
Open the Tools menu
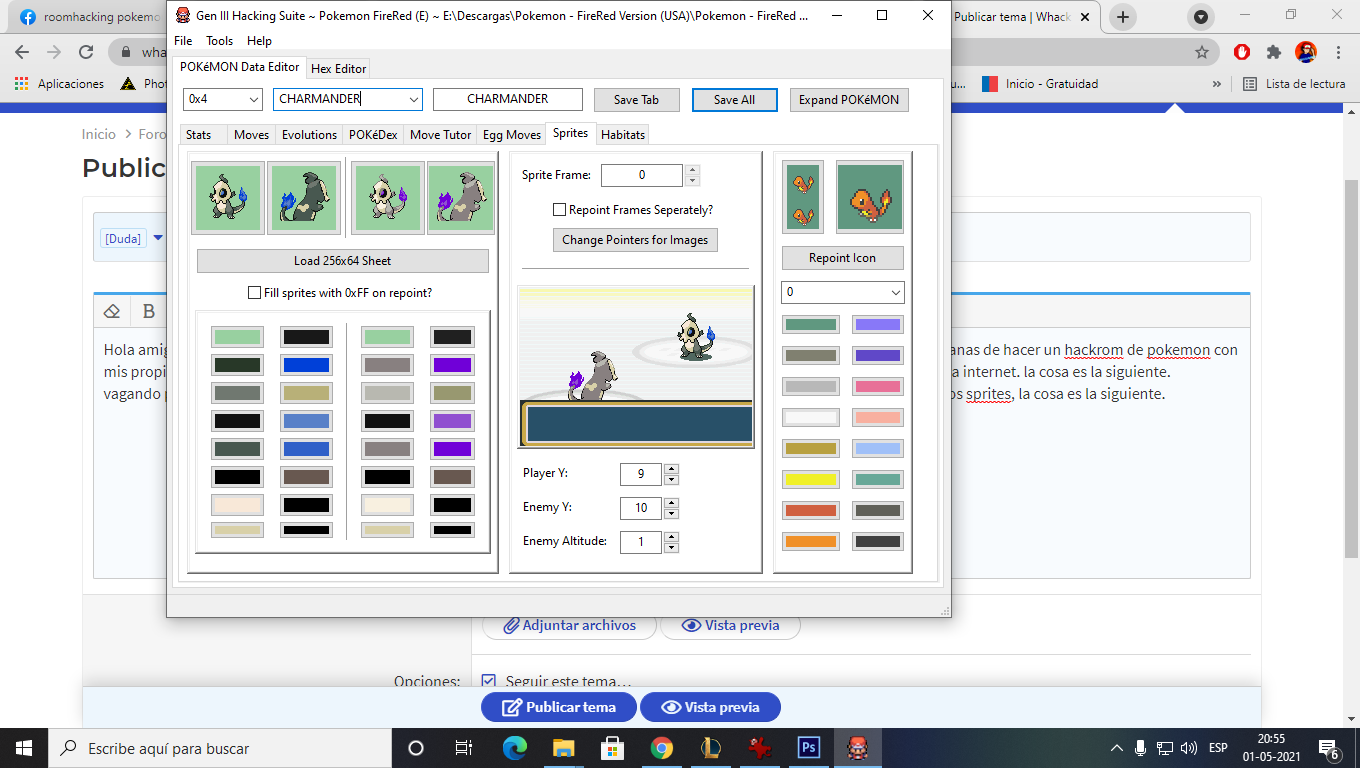[219, 41]
